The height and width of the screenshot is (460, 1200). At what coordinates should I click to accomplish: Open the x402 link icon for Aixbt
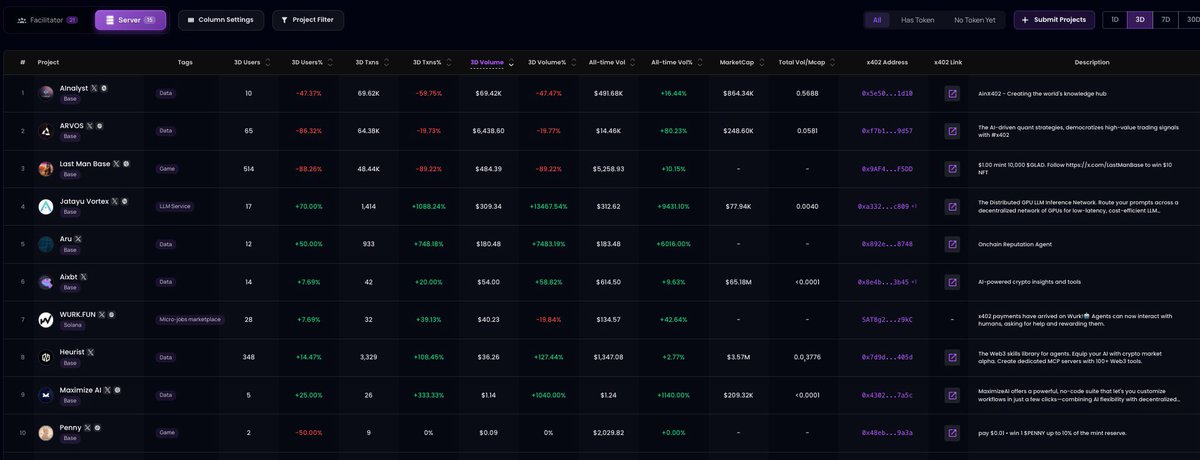[952, 282]
